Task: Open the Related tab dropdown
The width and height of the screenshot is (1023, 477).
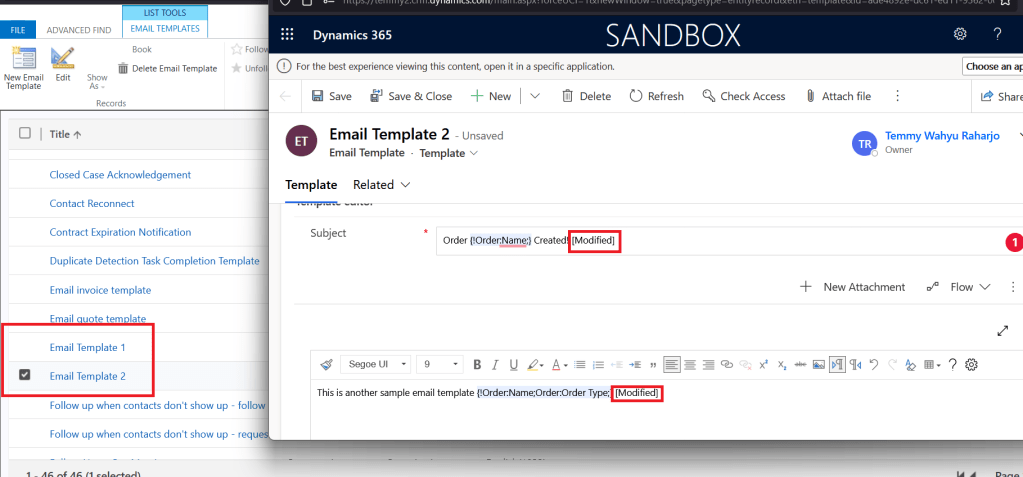Action: tap(382, 185)
